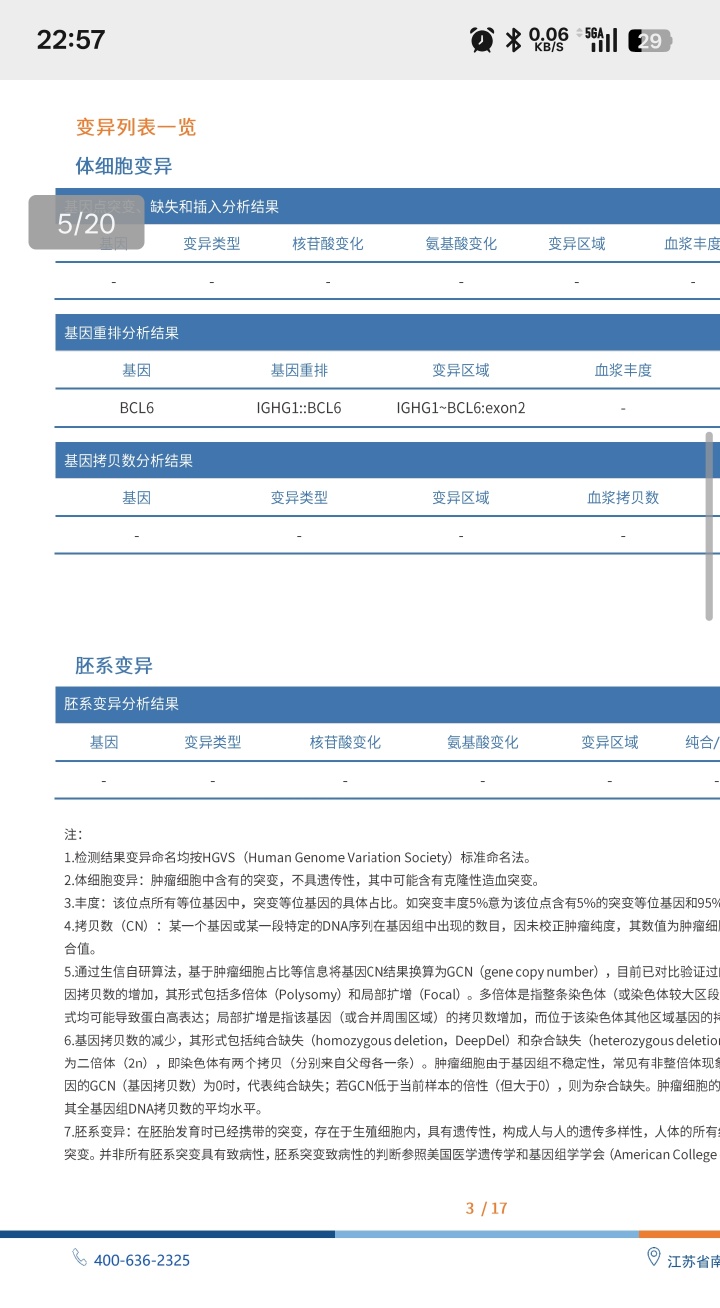This screenshot has width=720, height=1308.
Task: Tap the 变异列表一览 orange heading
Action: [x=136, y=127]
